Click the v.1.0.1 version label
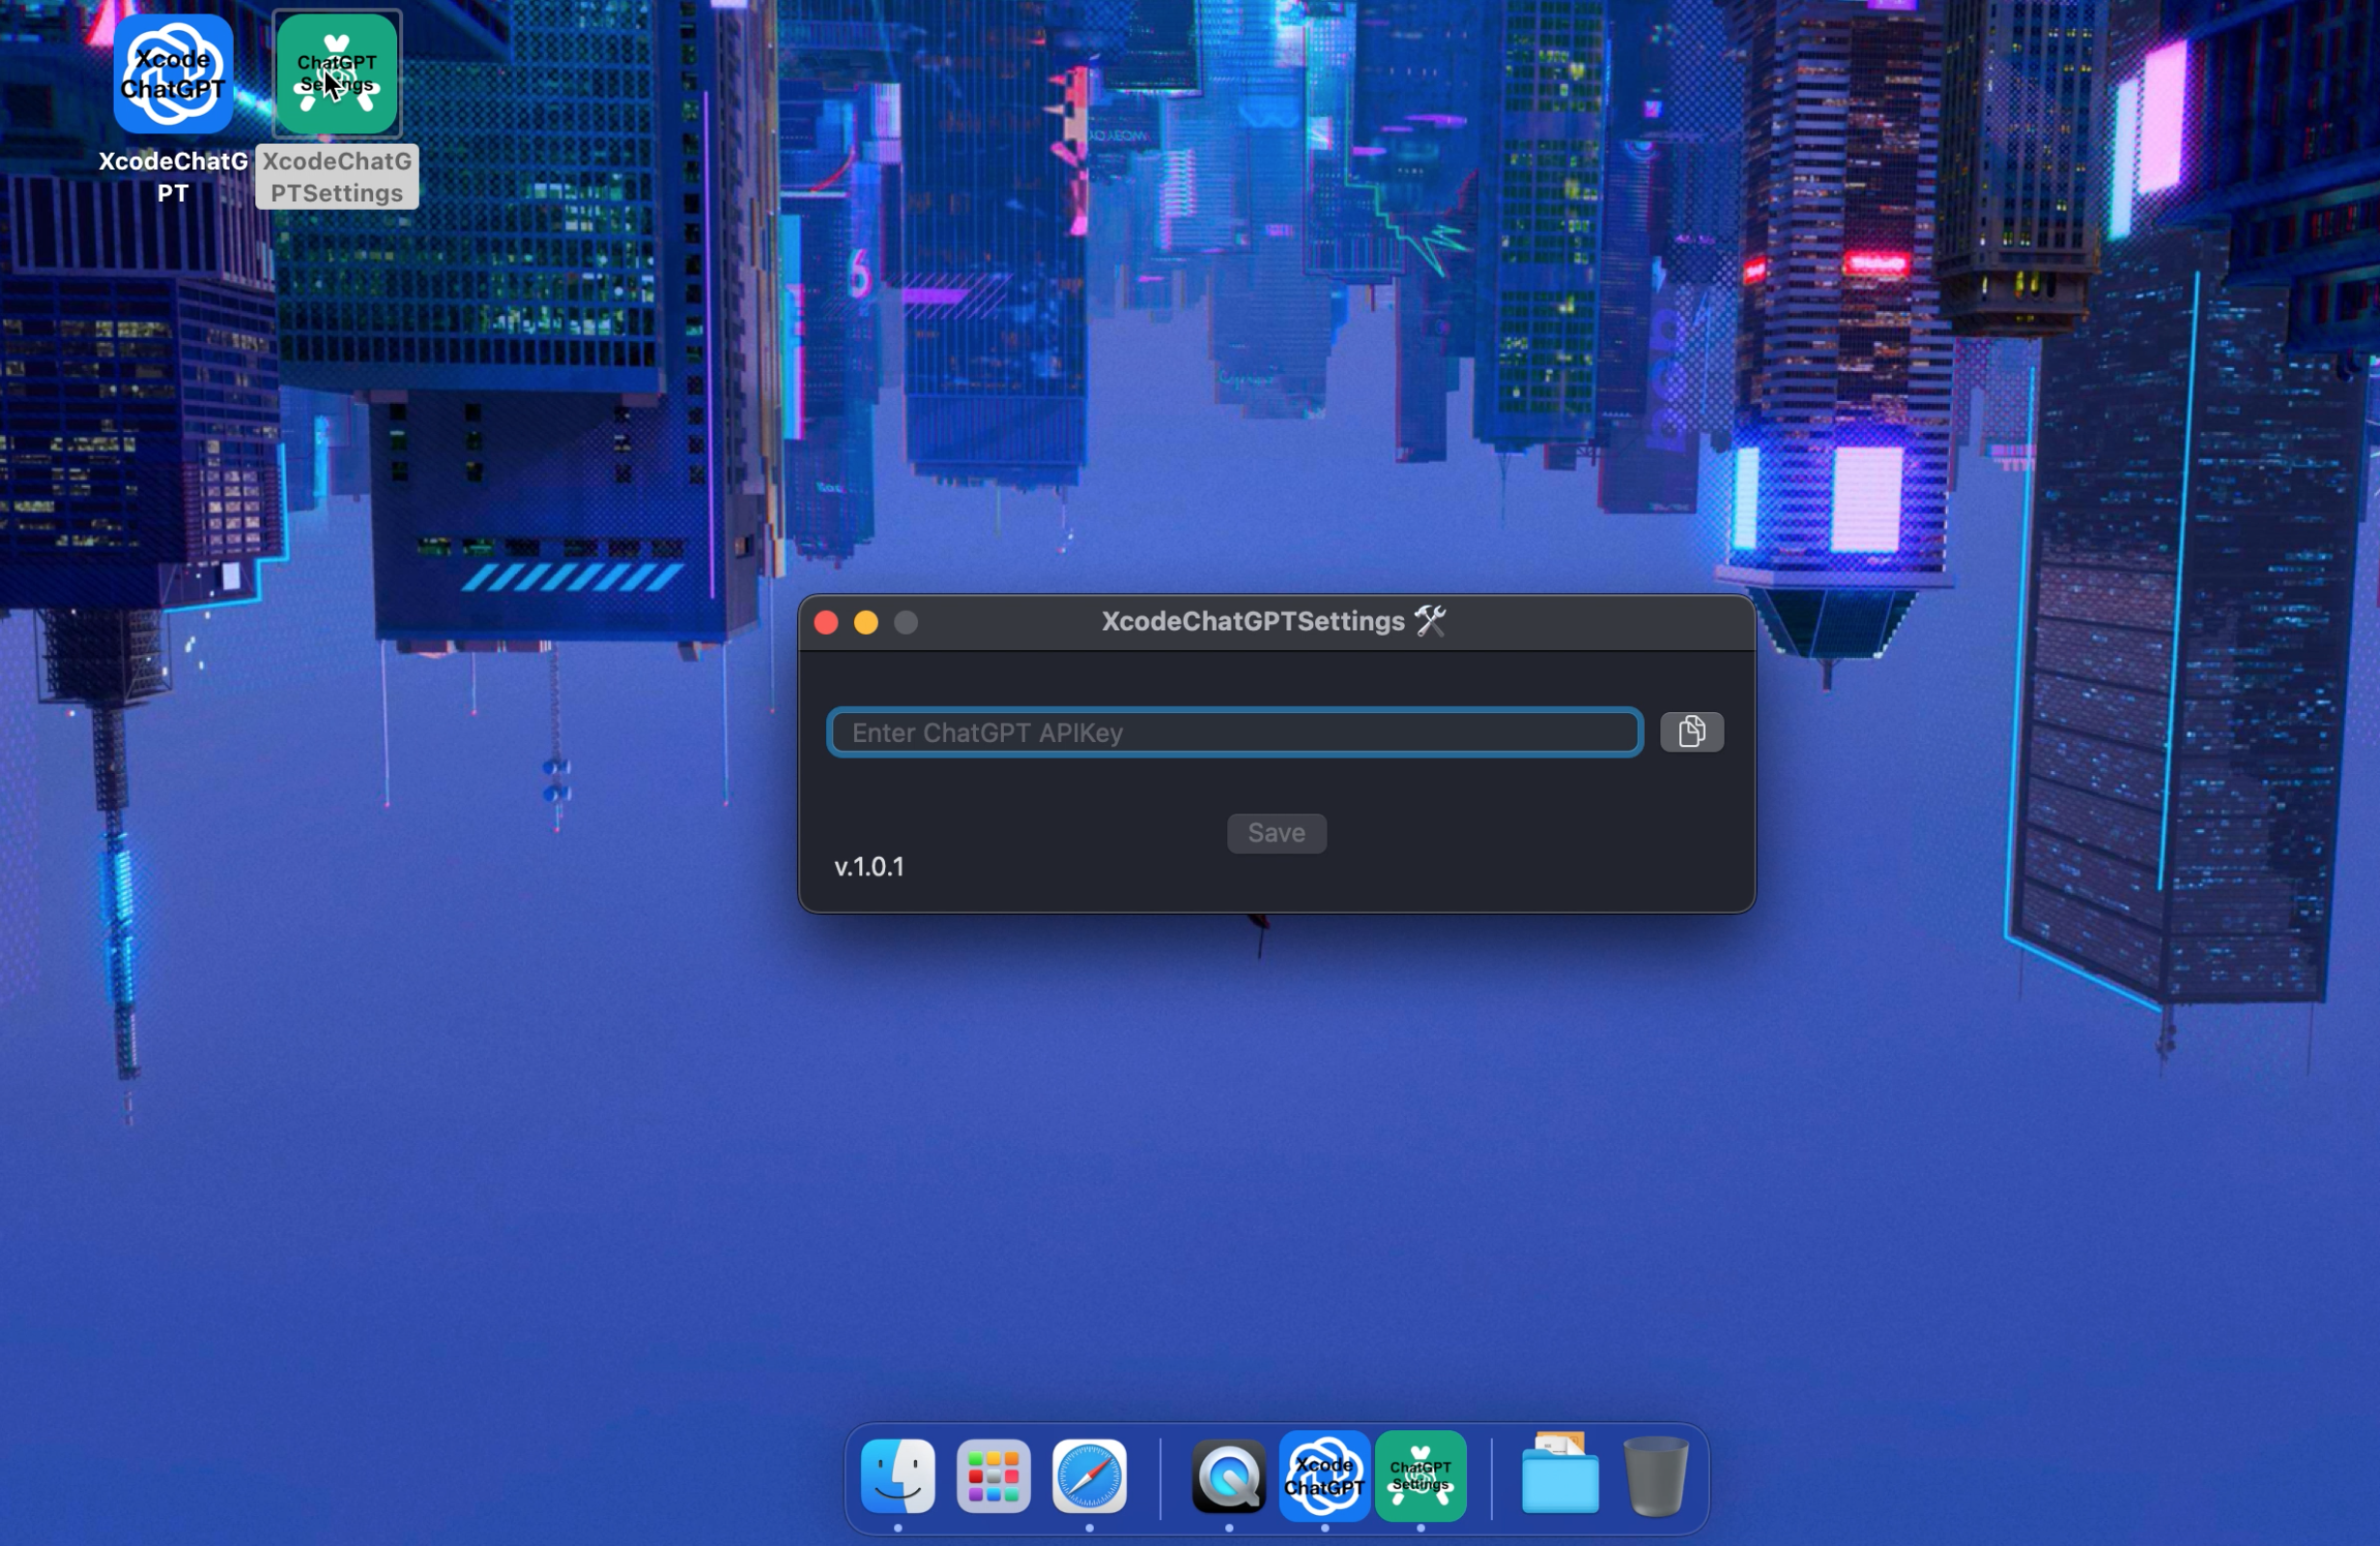 click(x=869, y=867)
